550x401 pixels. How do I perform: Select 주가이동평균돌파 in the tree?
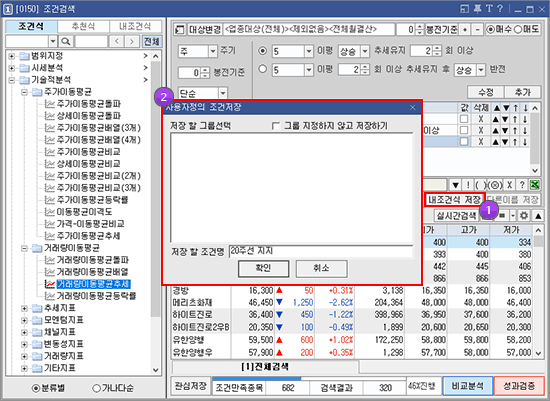pyautogui.click(x=89, y=104)
